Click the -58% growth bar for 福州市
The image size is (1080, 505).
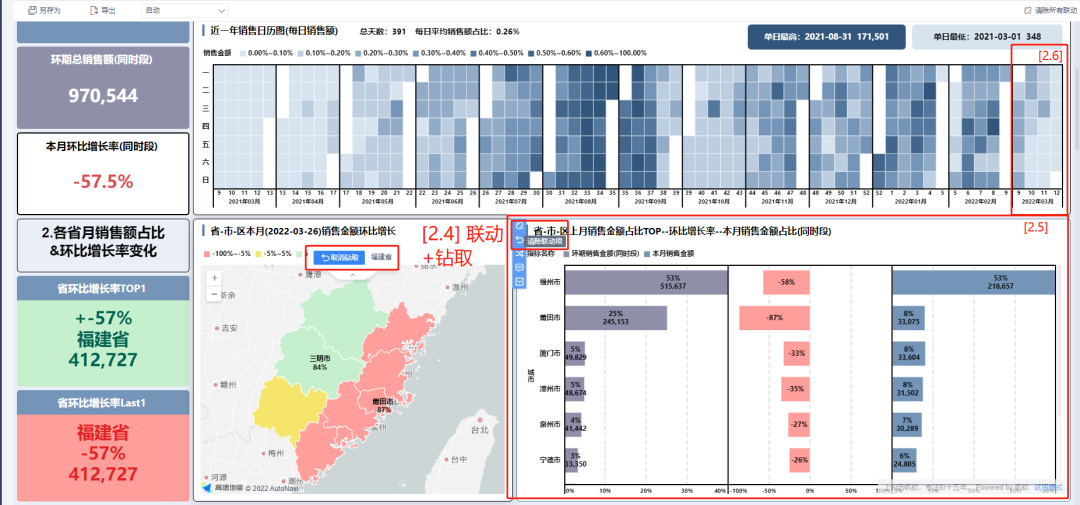click(x=786, y=282)
